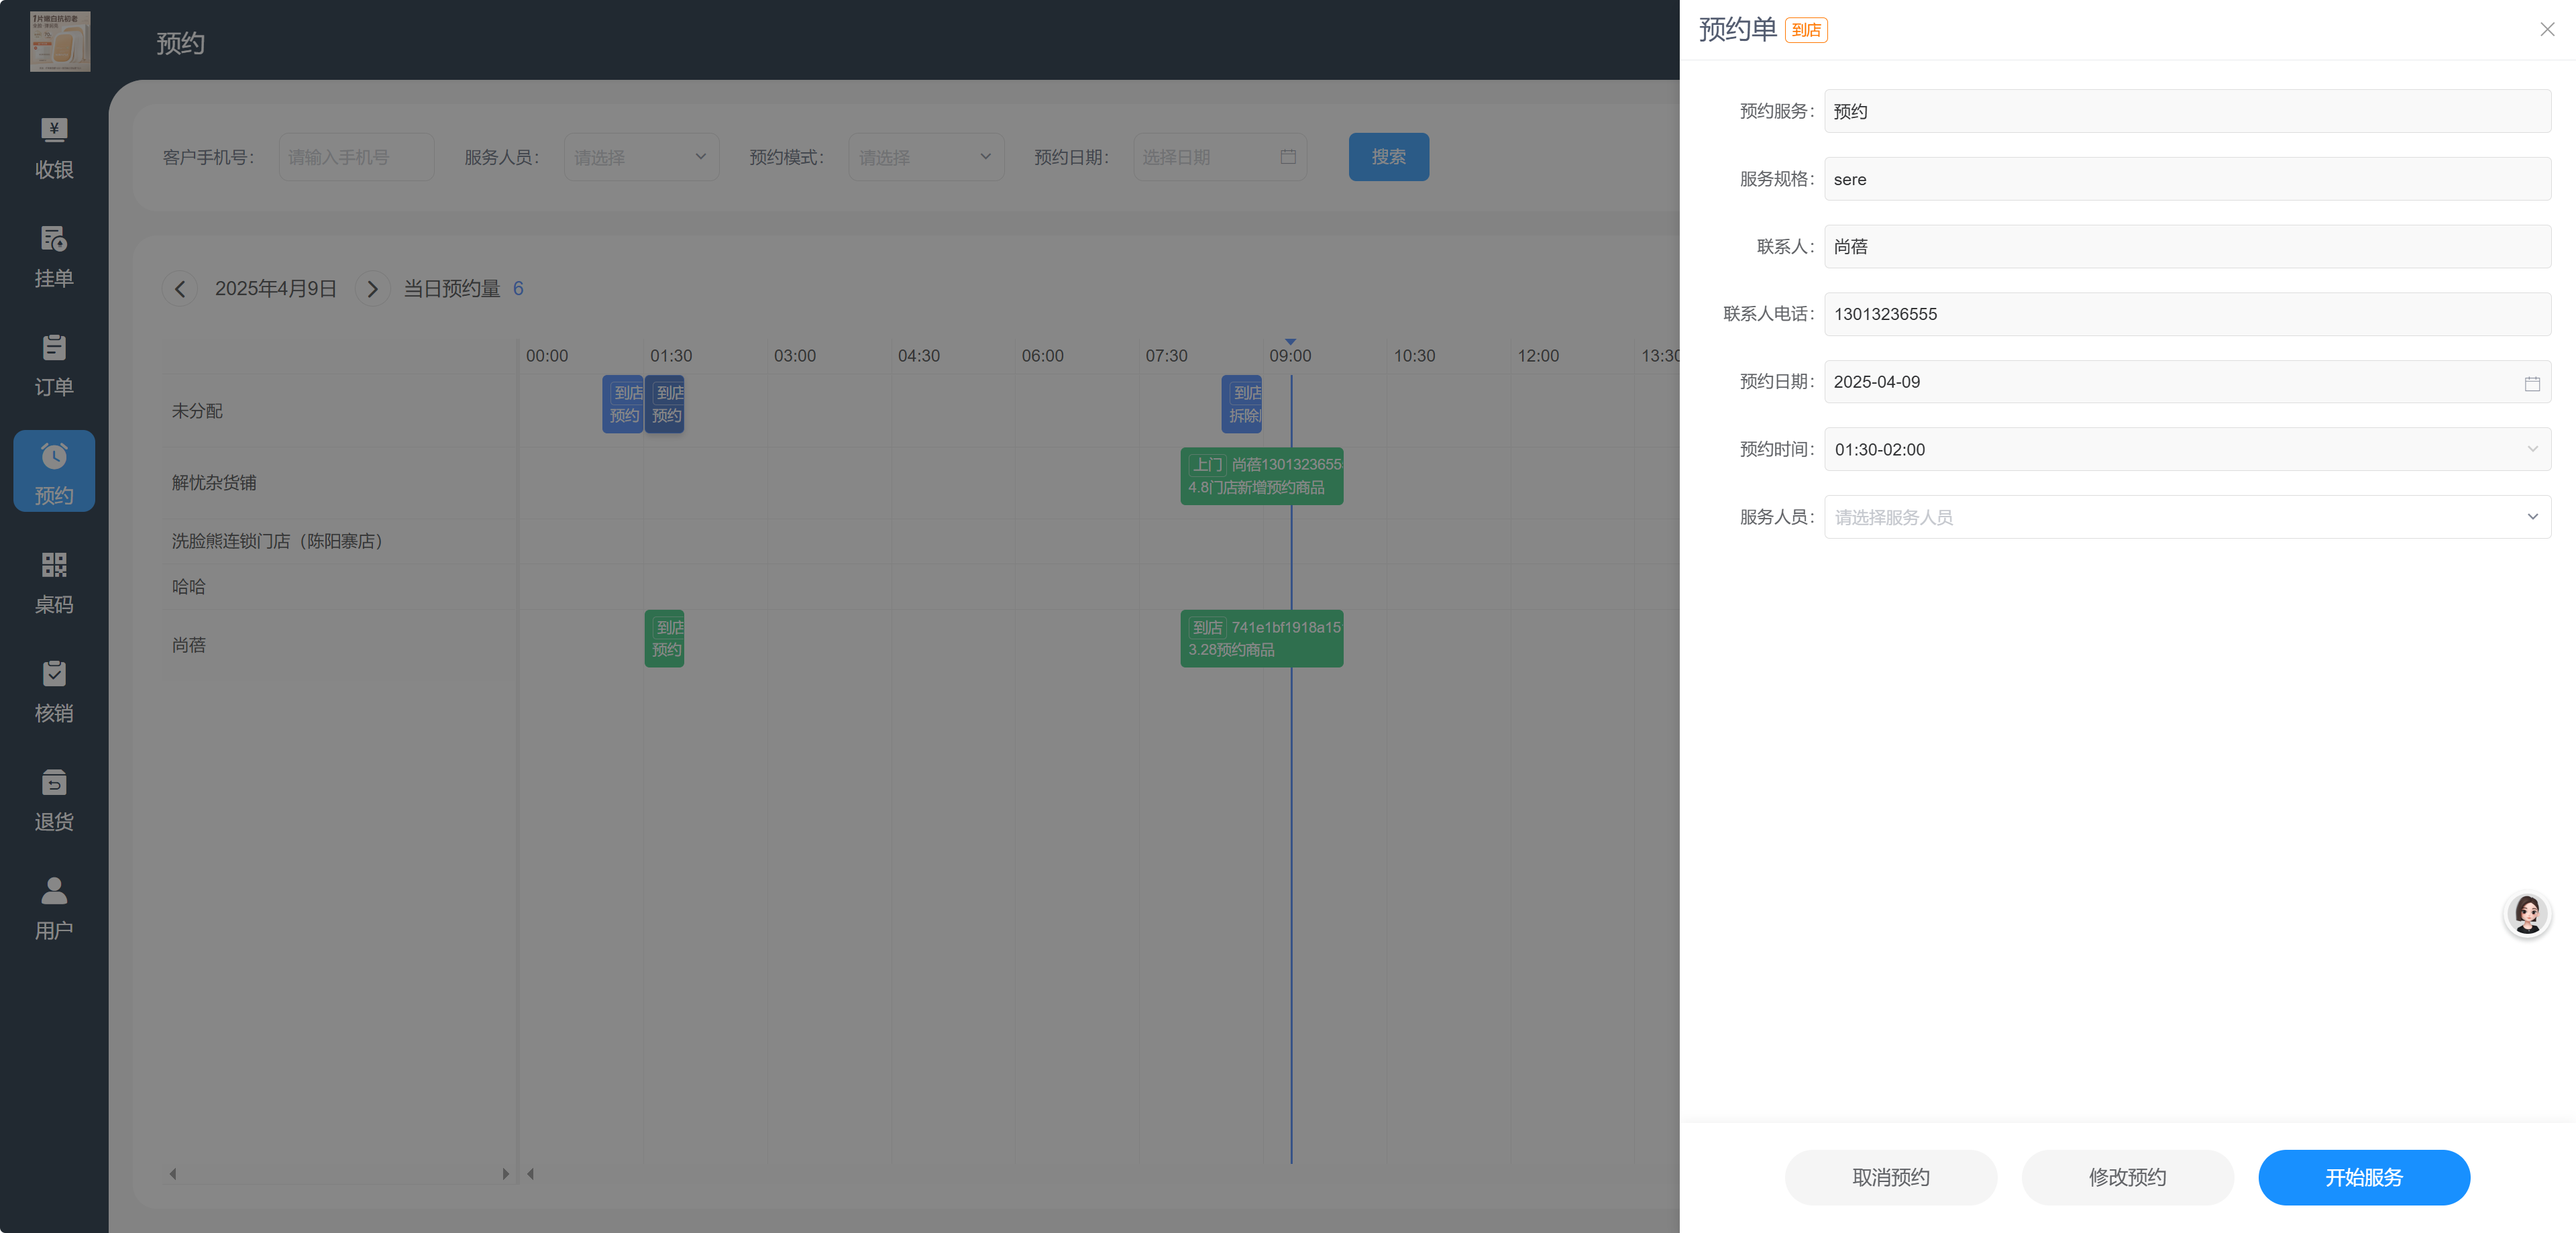Open the 预约时间 01:30-02:00 dropdown
The image size is (2576, 1233).
[2187, 450]
